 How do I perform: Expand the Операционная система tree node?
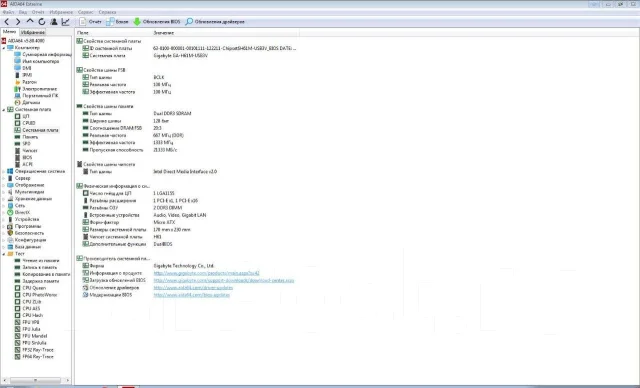[4, 171]
